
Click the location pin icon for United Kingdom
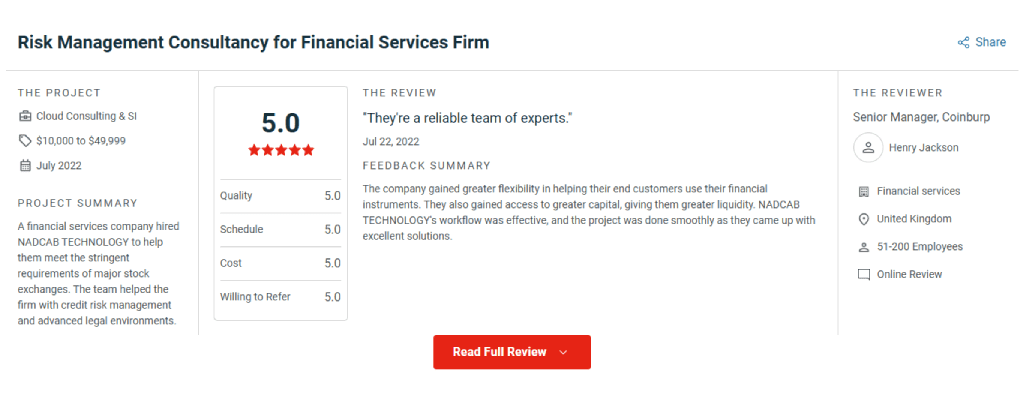(x=864, y=219)
